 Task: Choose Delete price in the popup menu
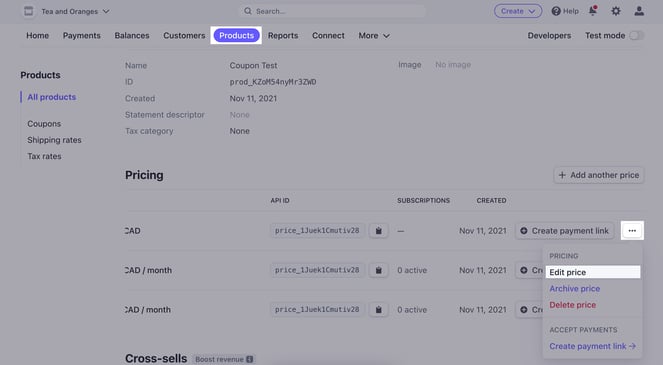pyautogui.click(x=573, y=305)
